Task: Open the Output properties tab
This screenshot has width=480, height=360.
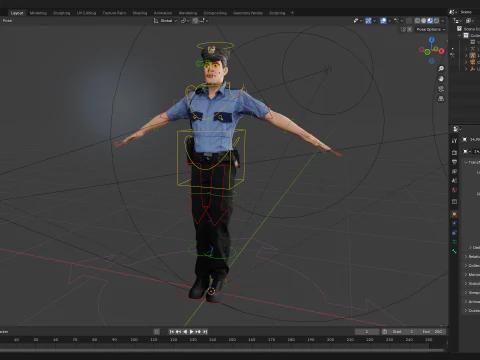Action: (x=454, y=162)
